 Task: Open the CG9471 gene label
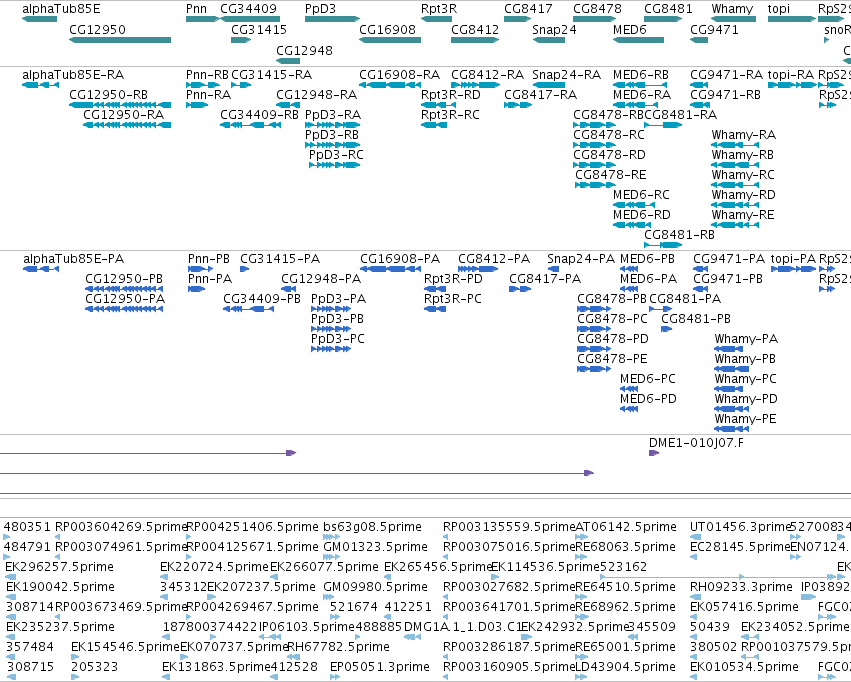pos(714,30)
